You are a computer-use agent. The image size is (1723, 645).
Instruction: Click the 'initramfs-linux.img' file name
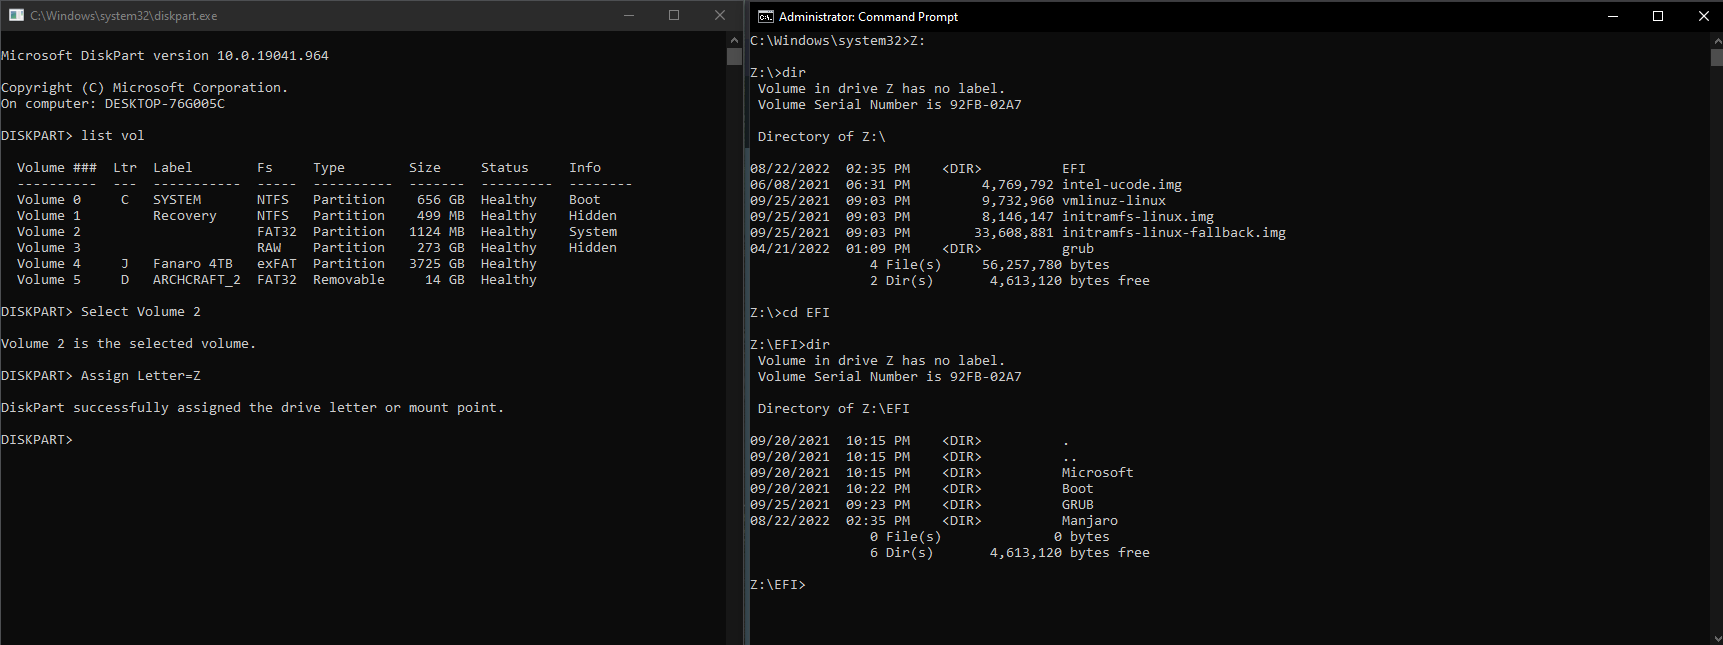pyautogui.click(x=1138, y=217)
